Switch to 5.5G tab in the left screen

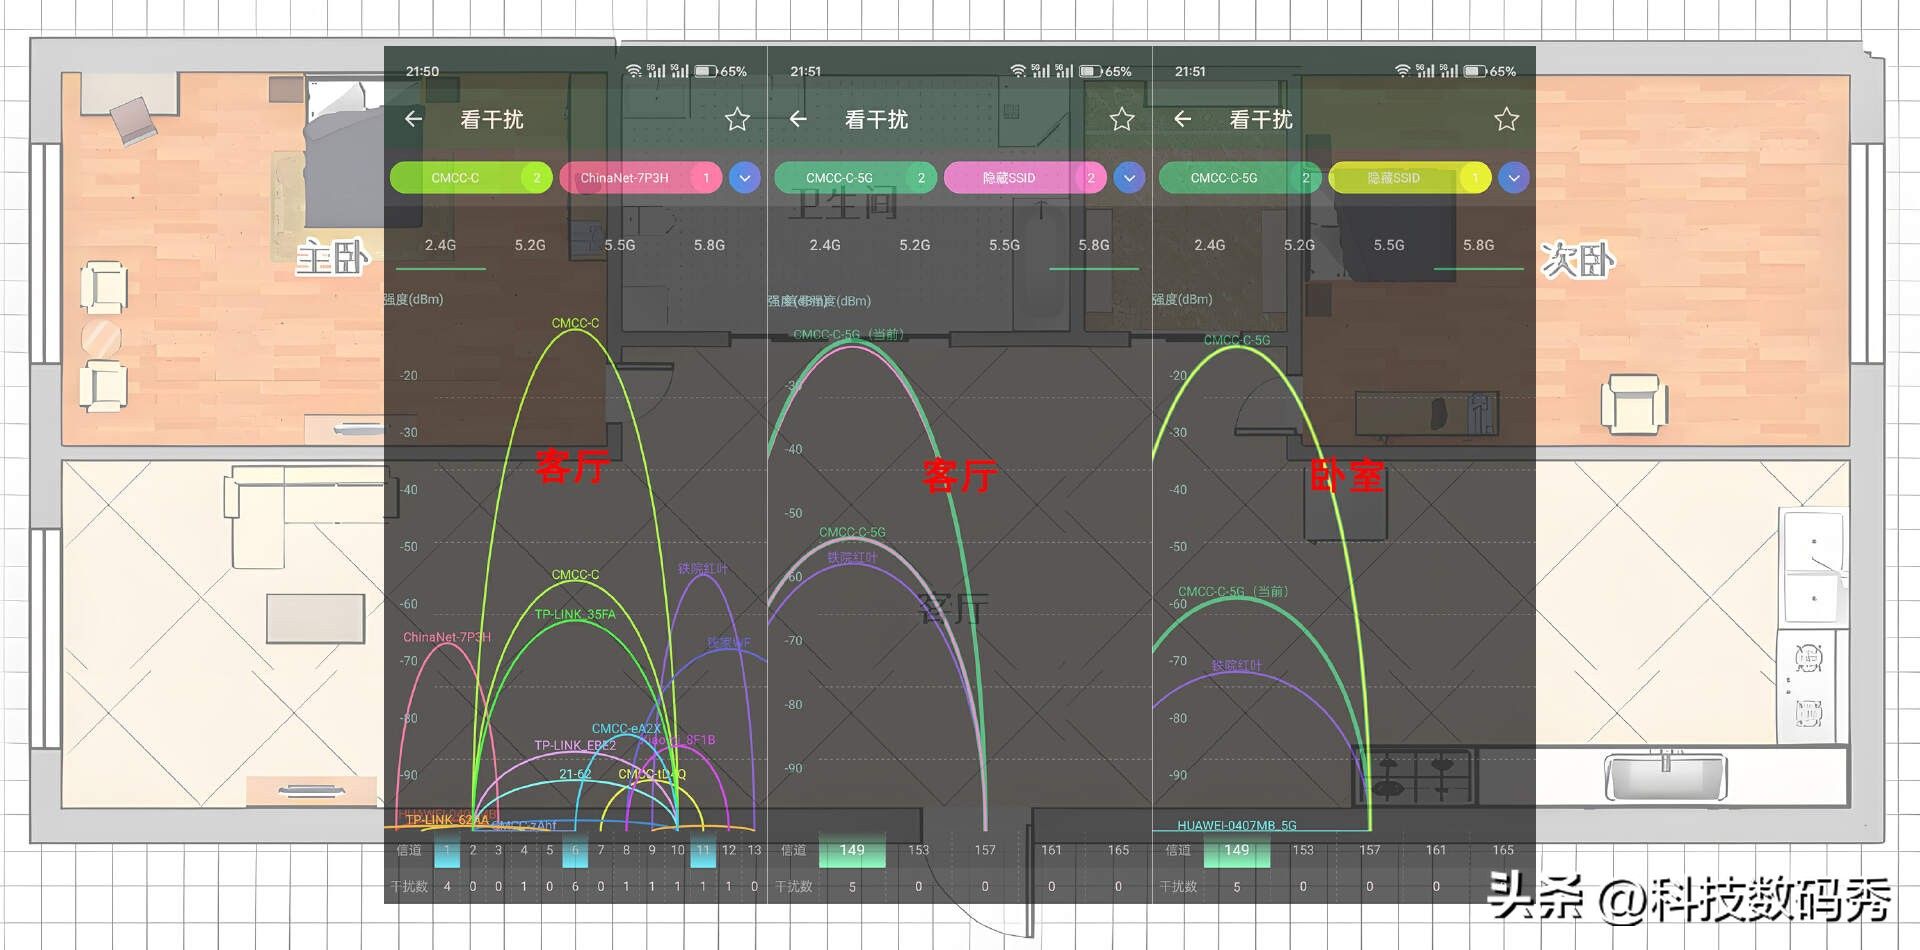(x=620, y=245)
